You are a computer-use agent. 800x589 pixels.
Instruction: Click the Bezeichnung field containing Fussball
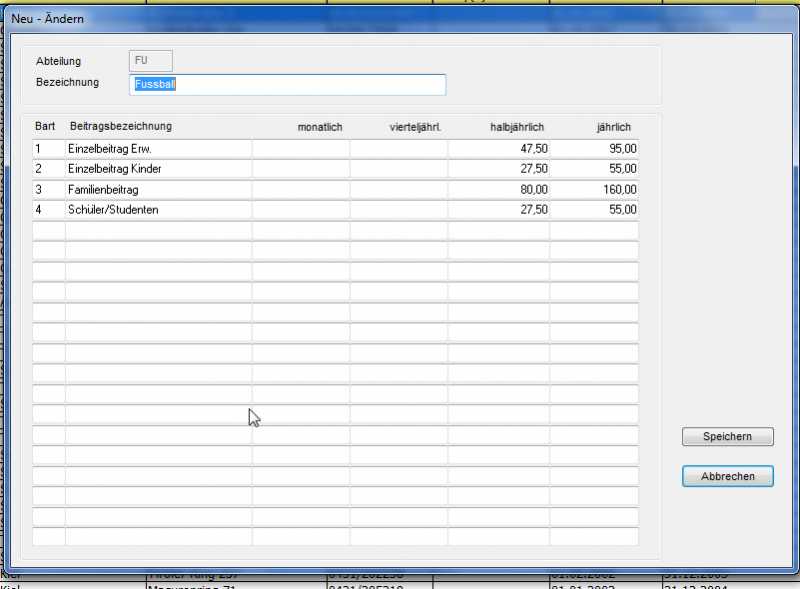tap(288, 85)
